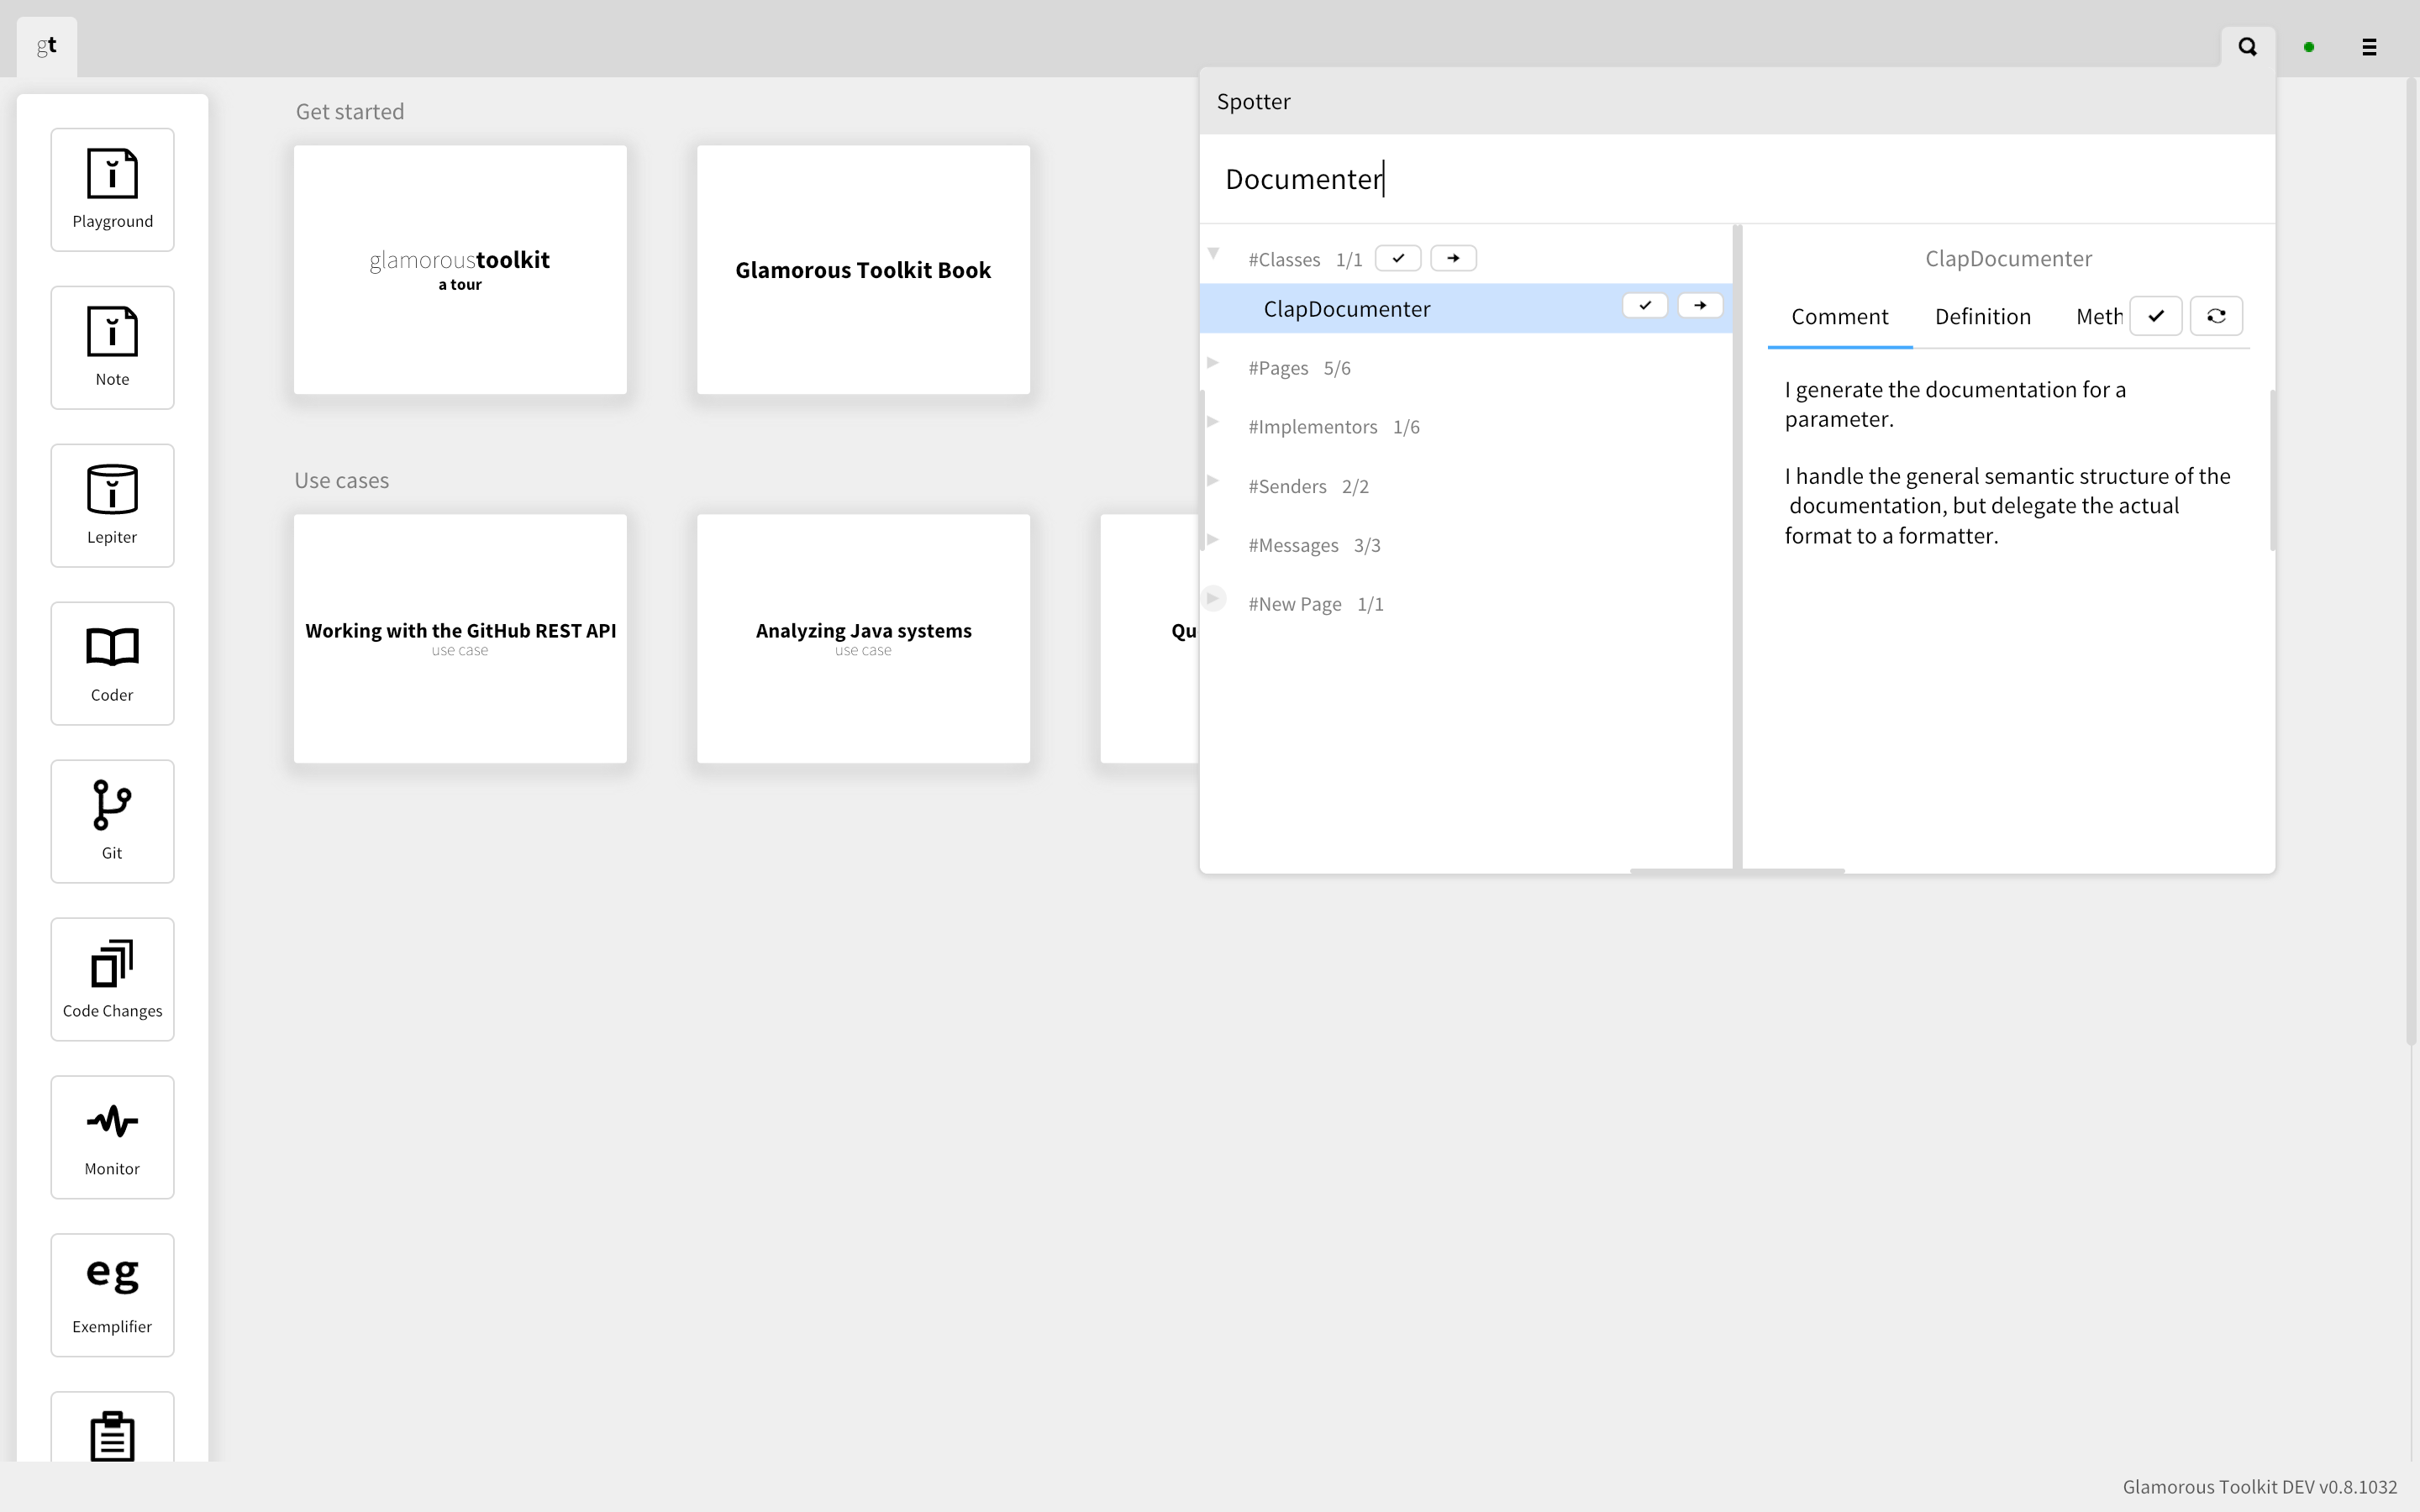Screen dimensions: 2420x1512
Task: Open the search Spotter via magnifier icon
Action: (2246, 46)
